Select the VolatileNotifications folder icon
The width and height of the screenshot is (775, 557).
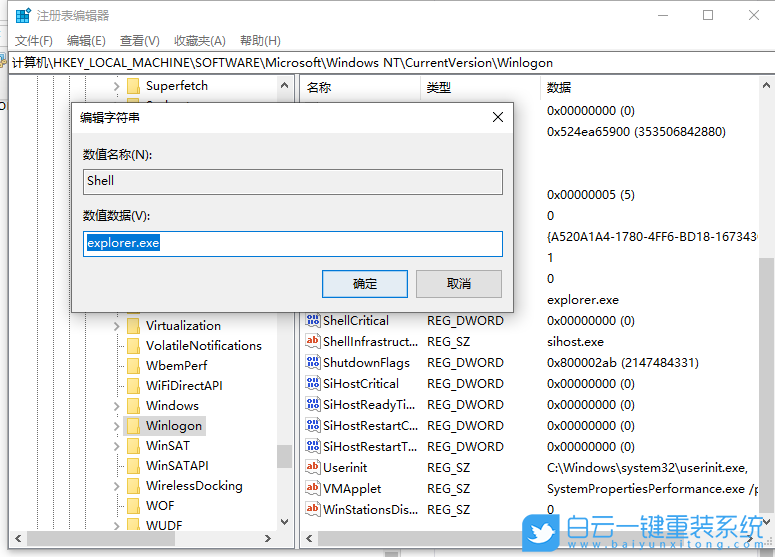(x=133, y=346)
